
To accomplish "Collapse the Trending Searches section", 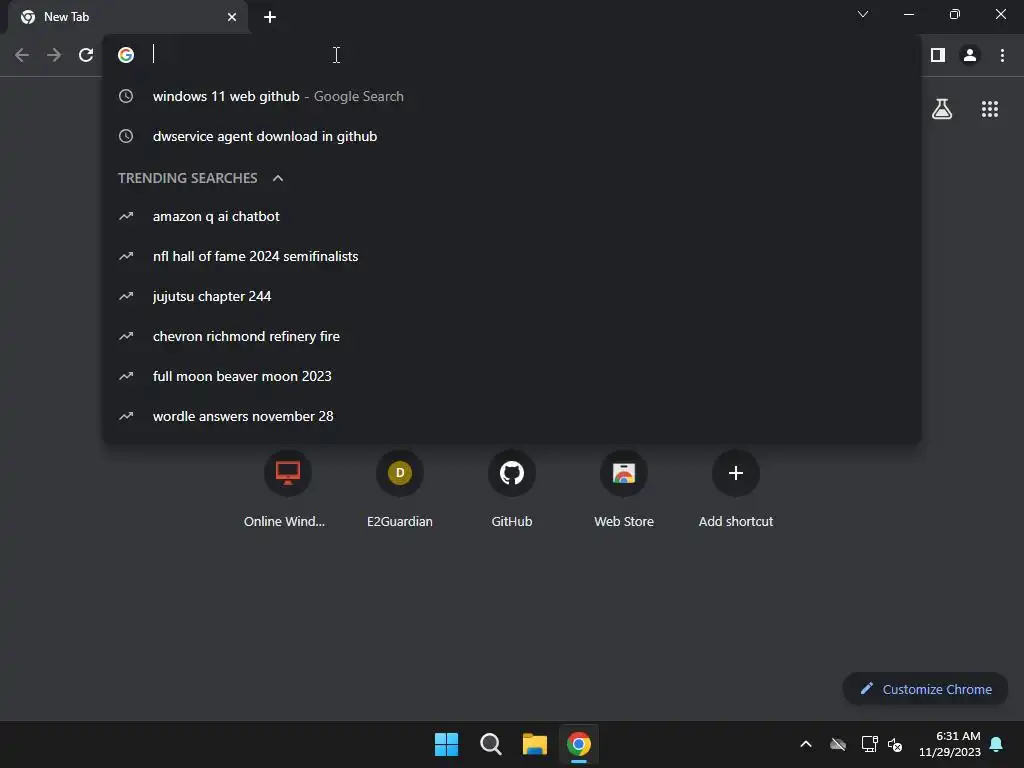I will tap(278, 178).
